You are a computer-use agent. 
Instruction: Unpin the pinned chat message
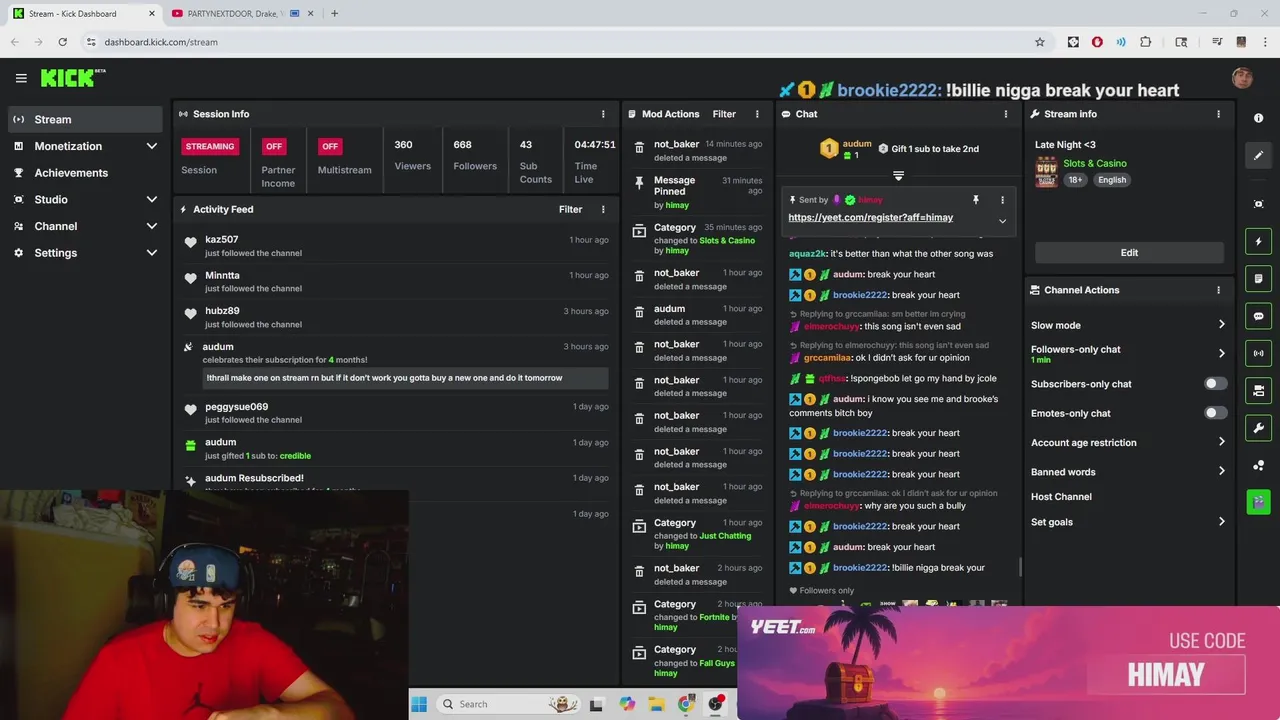tap(976, 200)
